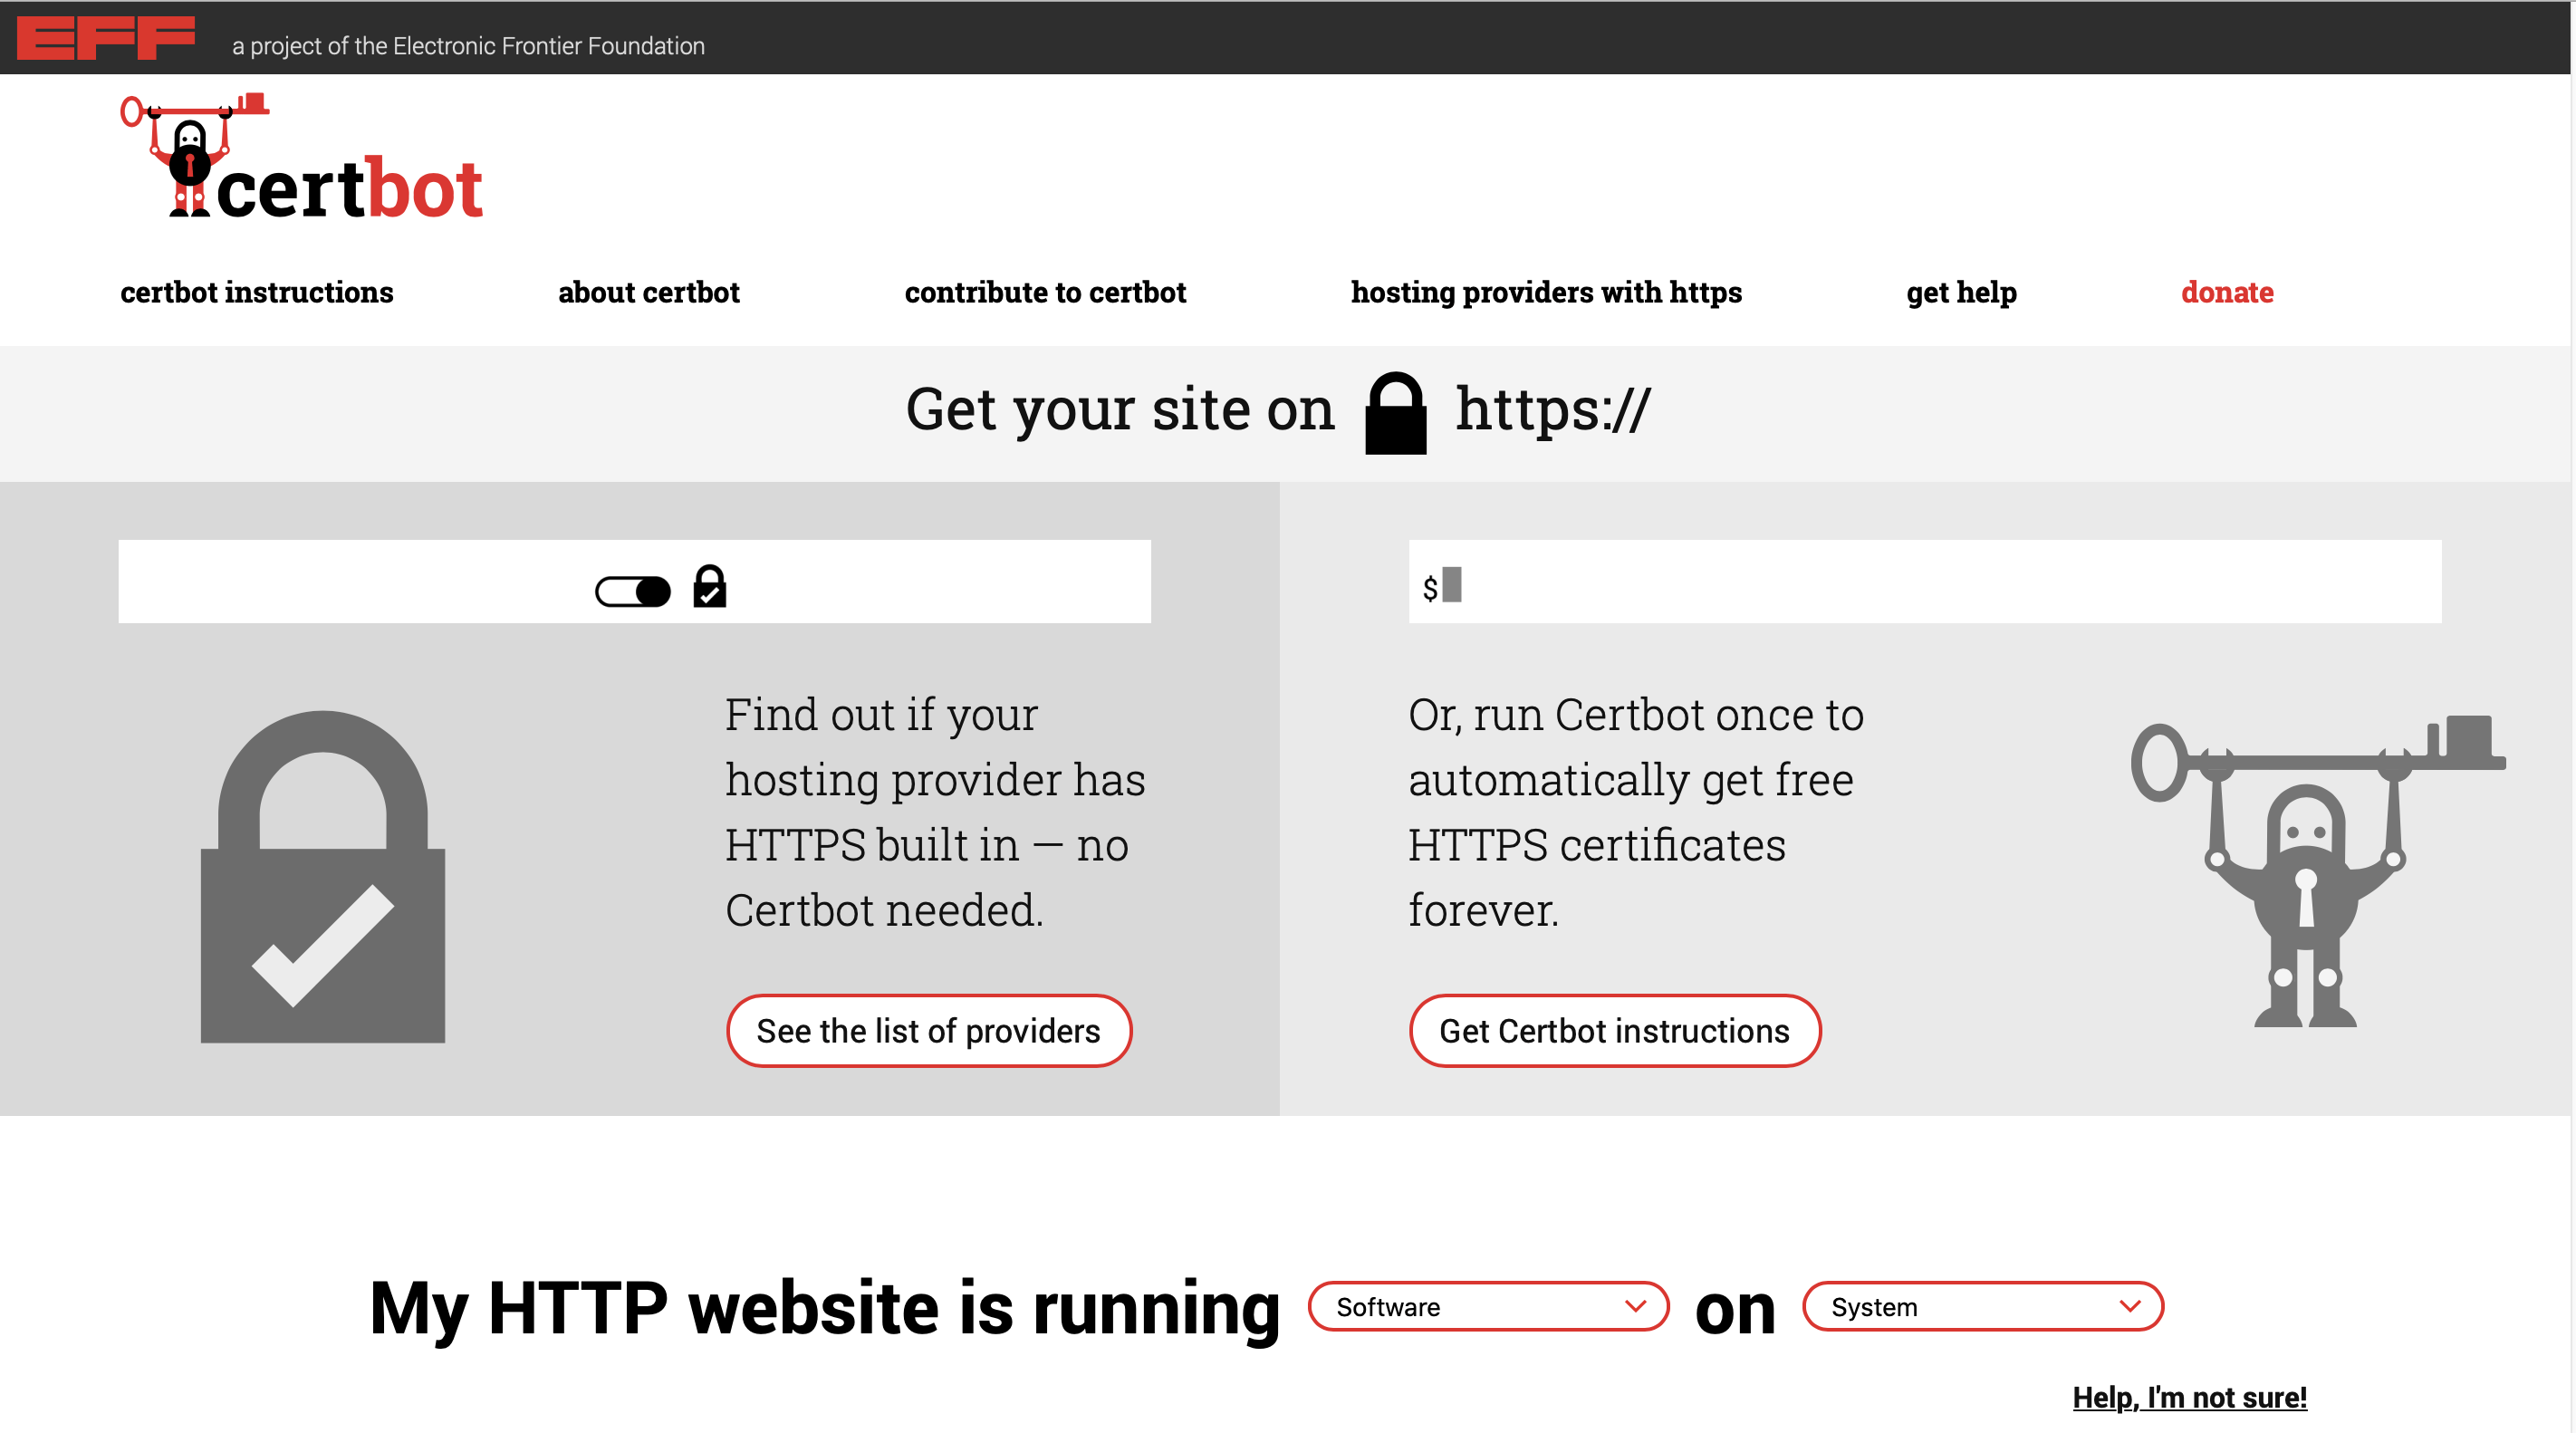Image resolution: width=2576 pixels, height=1433 pixels.
Task: Click See the list of providers
Action: tap(928, 1030)
